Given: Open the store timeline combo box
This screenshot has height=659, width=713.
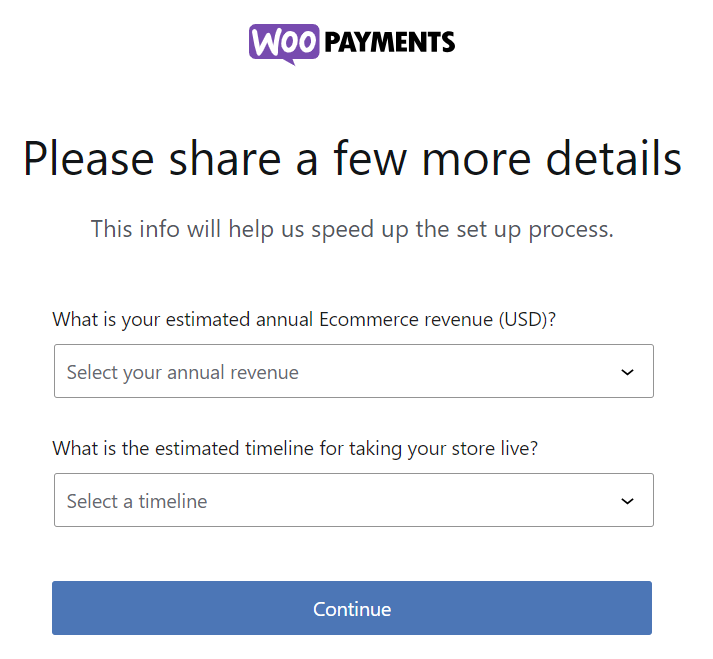Looking at the screenshot, I should pos(353,500).
